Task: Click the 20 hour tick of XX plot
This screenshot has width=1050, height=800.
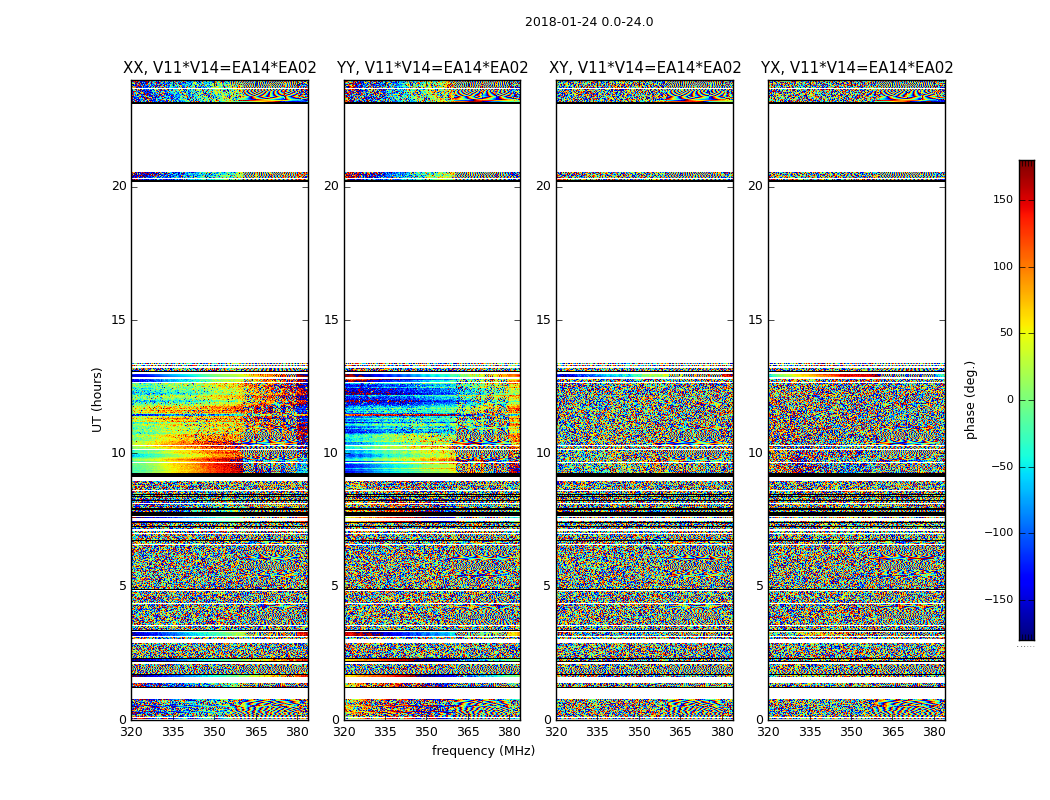Action: 119,185
